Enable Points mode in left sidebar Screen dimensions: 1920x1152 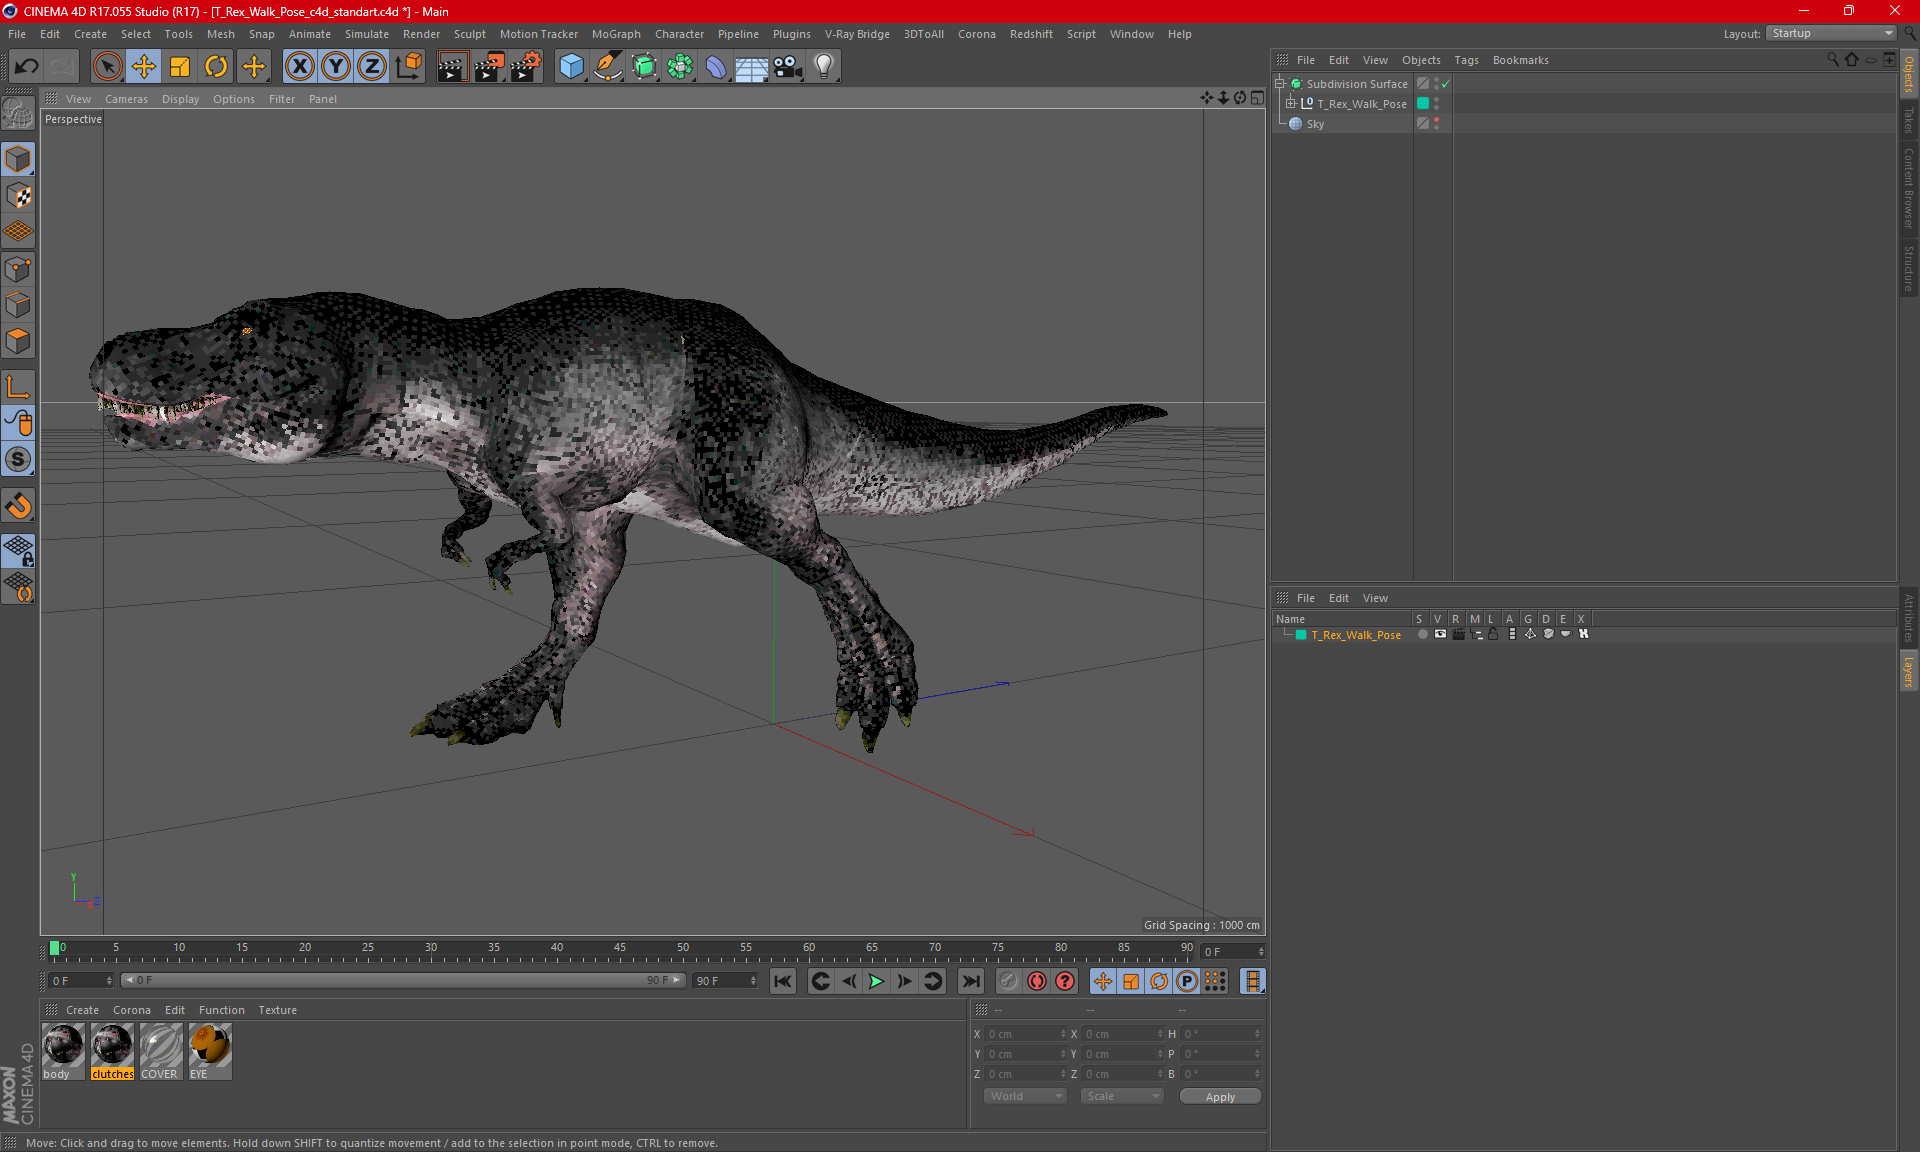coord(18,269)
